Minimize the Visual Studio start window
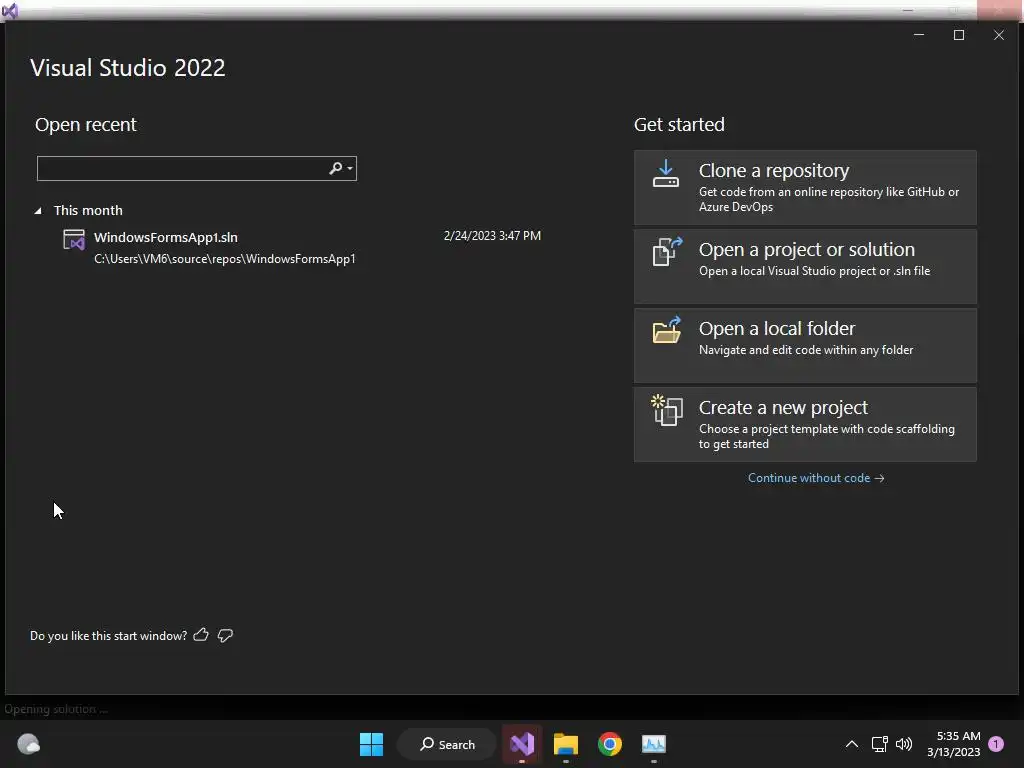This screenshot has height=768, width=1024. [919, 35]
